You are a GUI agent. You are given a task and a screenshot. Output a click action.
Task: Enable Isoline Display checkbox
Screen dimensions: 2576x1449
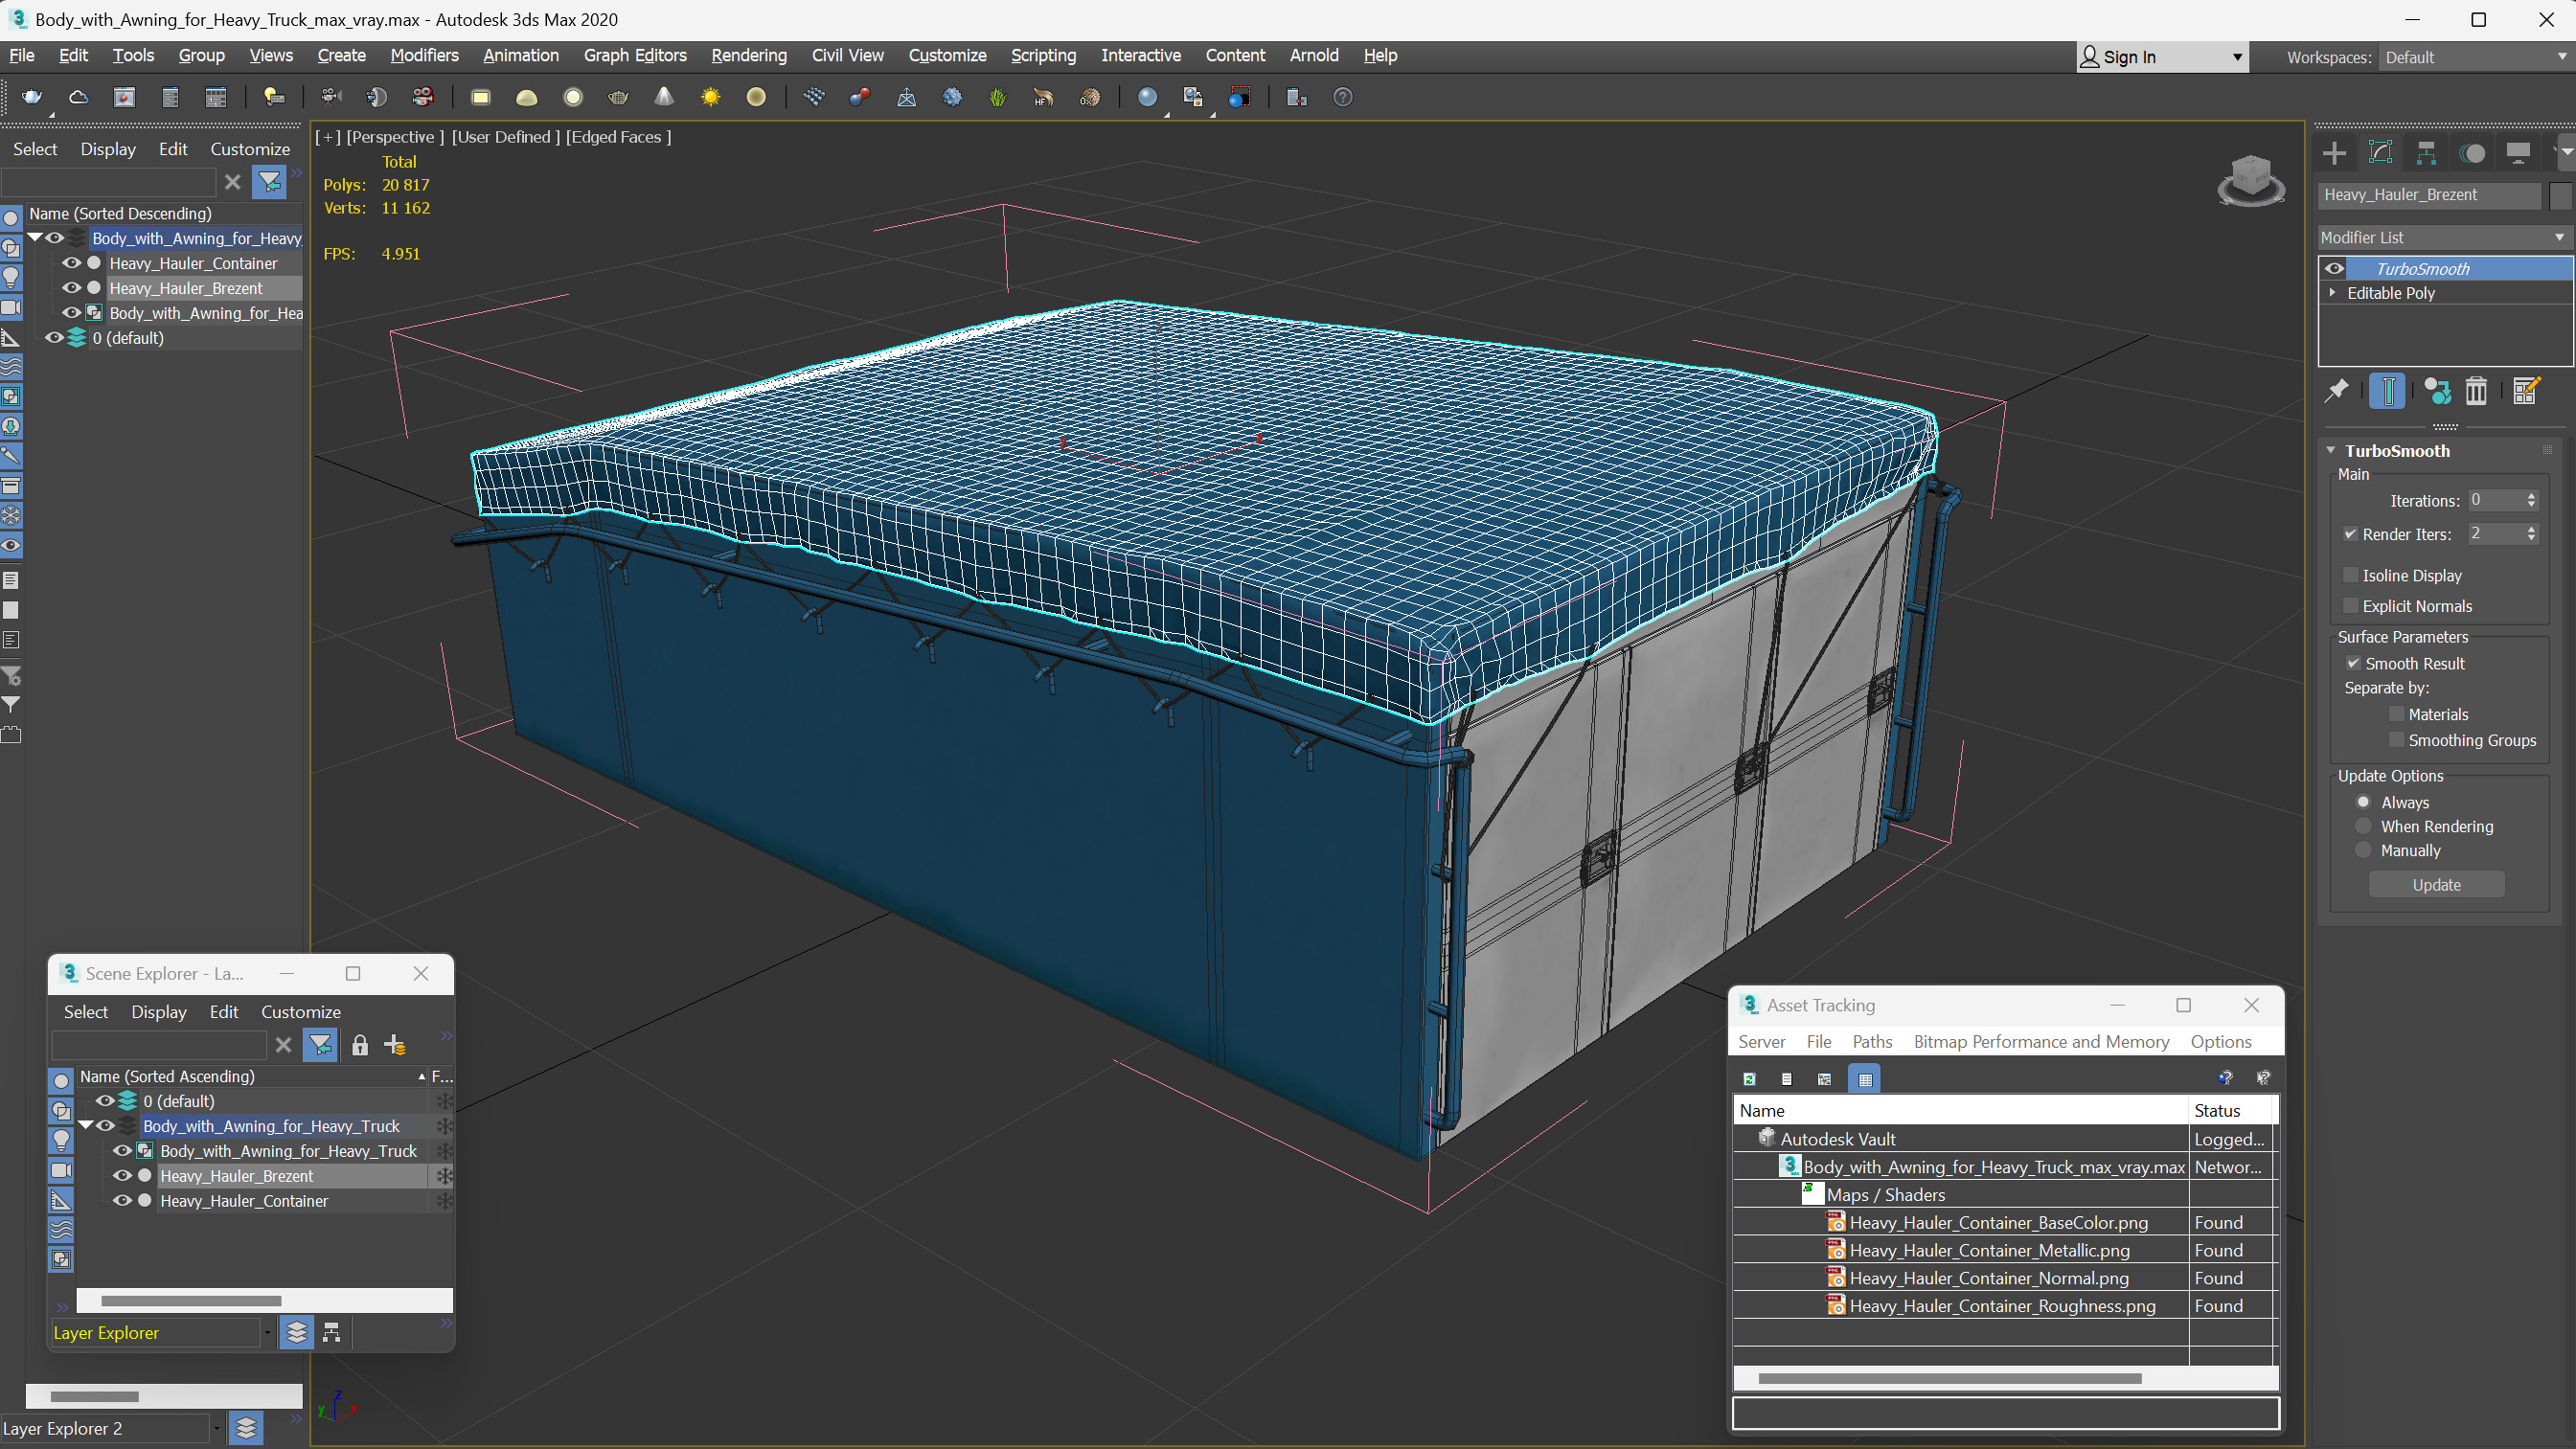2350,575
